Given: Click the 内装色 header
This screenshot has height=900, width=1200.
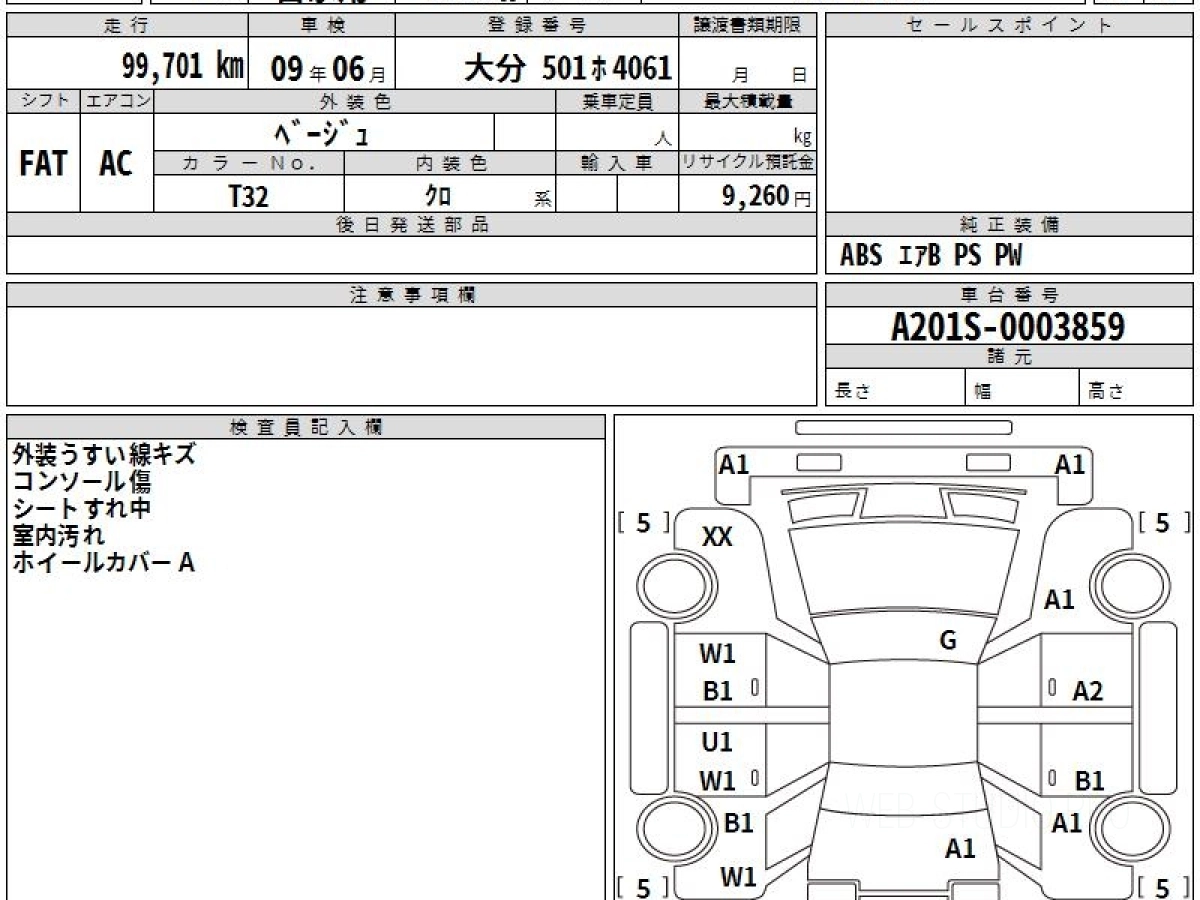Looking at the screenshot, I should coord(450,163).
